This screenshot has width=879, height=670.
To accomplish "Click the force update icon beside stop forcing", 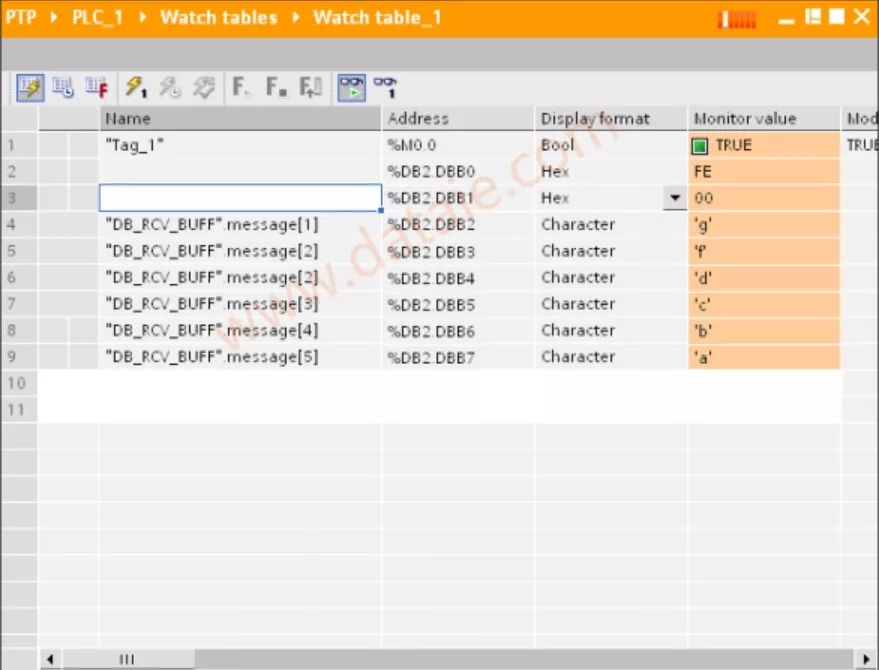I will click(x=310, y=87).
